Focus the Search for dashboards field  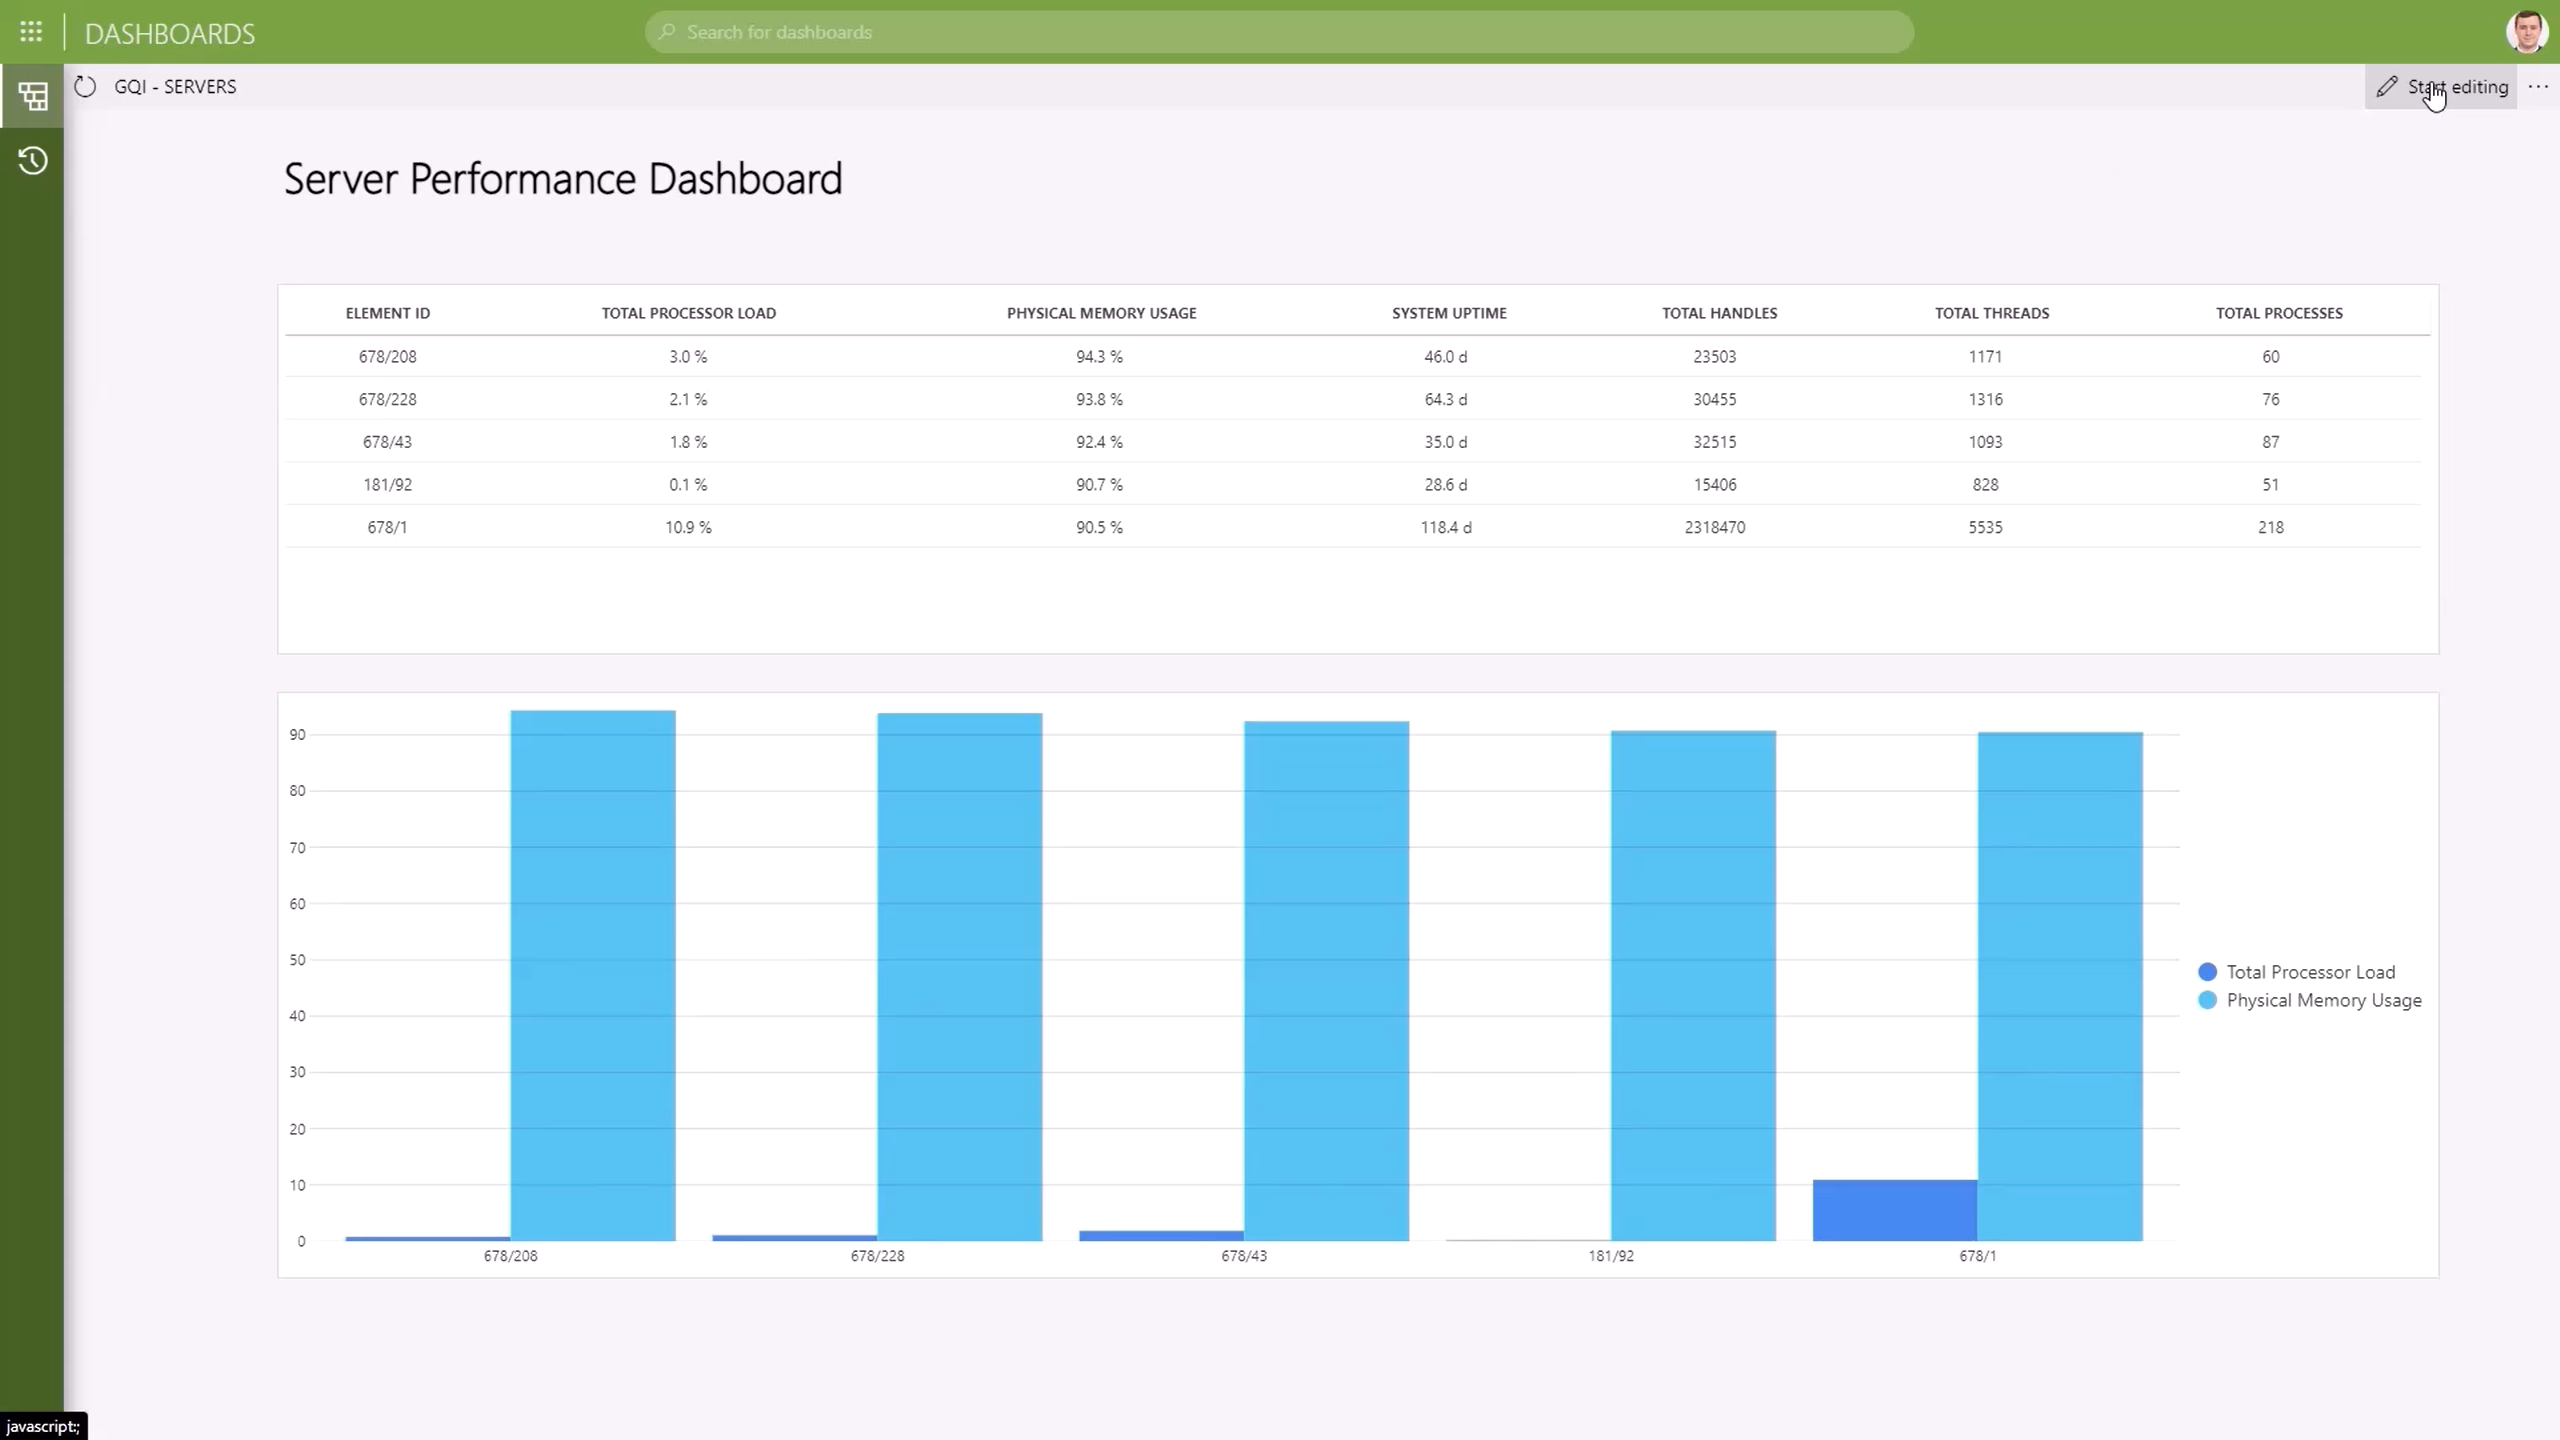click(1280, 32)
